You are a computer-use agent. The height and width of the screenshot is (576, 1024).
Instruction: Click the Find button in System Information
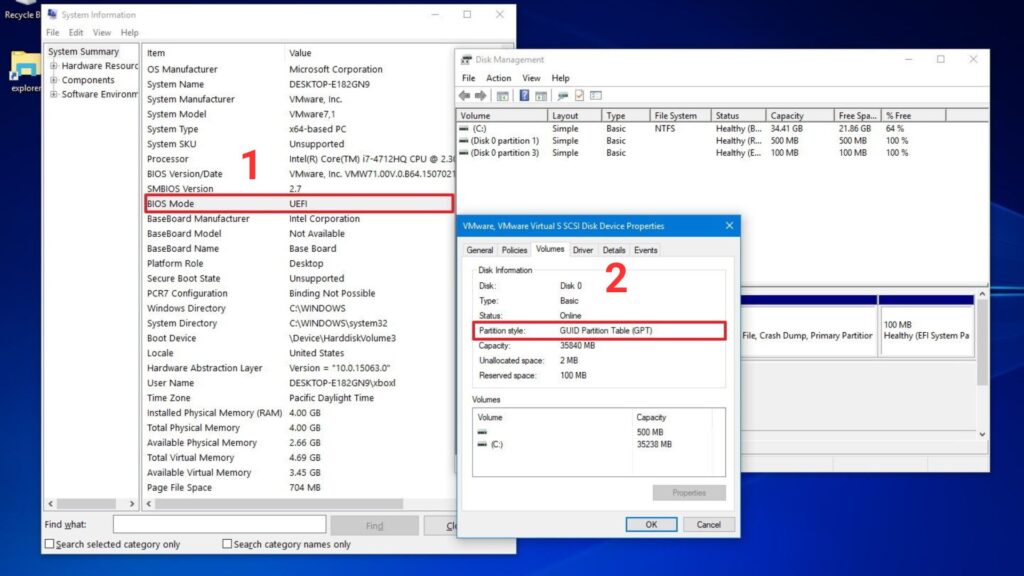tap(374, 524)
